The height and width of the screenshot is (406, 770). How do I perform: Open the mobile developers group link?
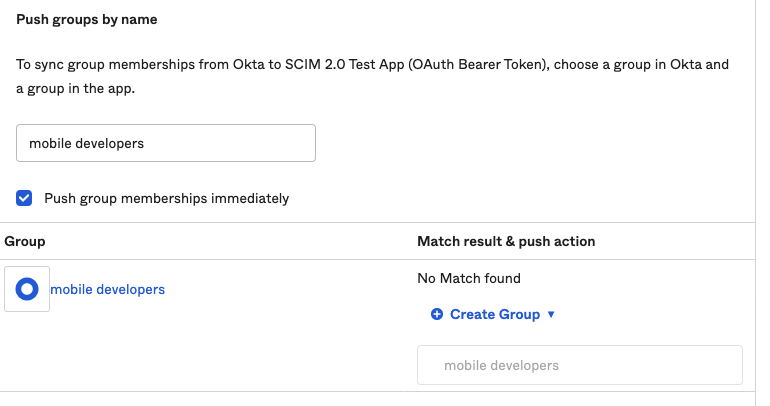[x=107, y=289]
